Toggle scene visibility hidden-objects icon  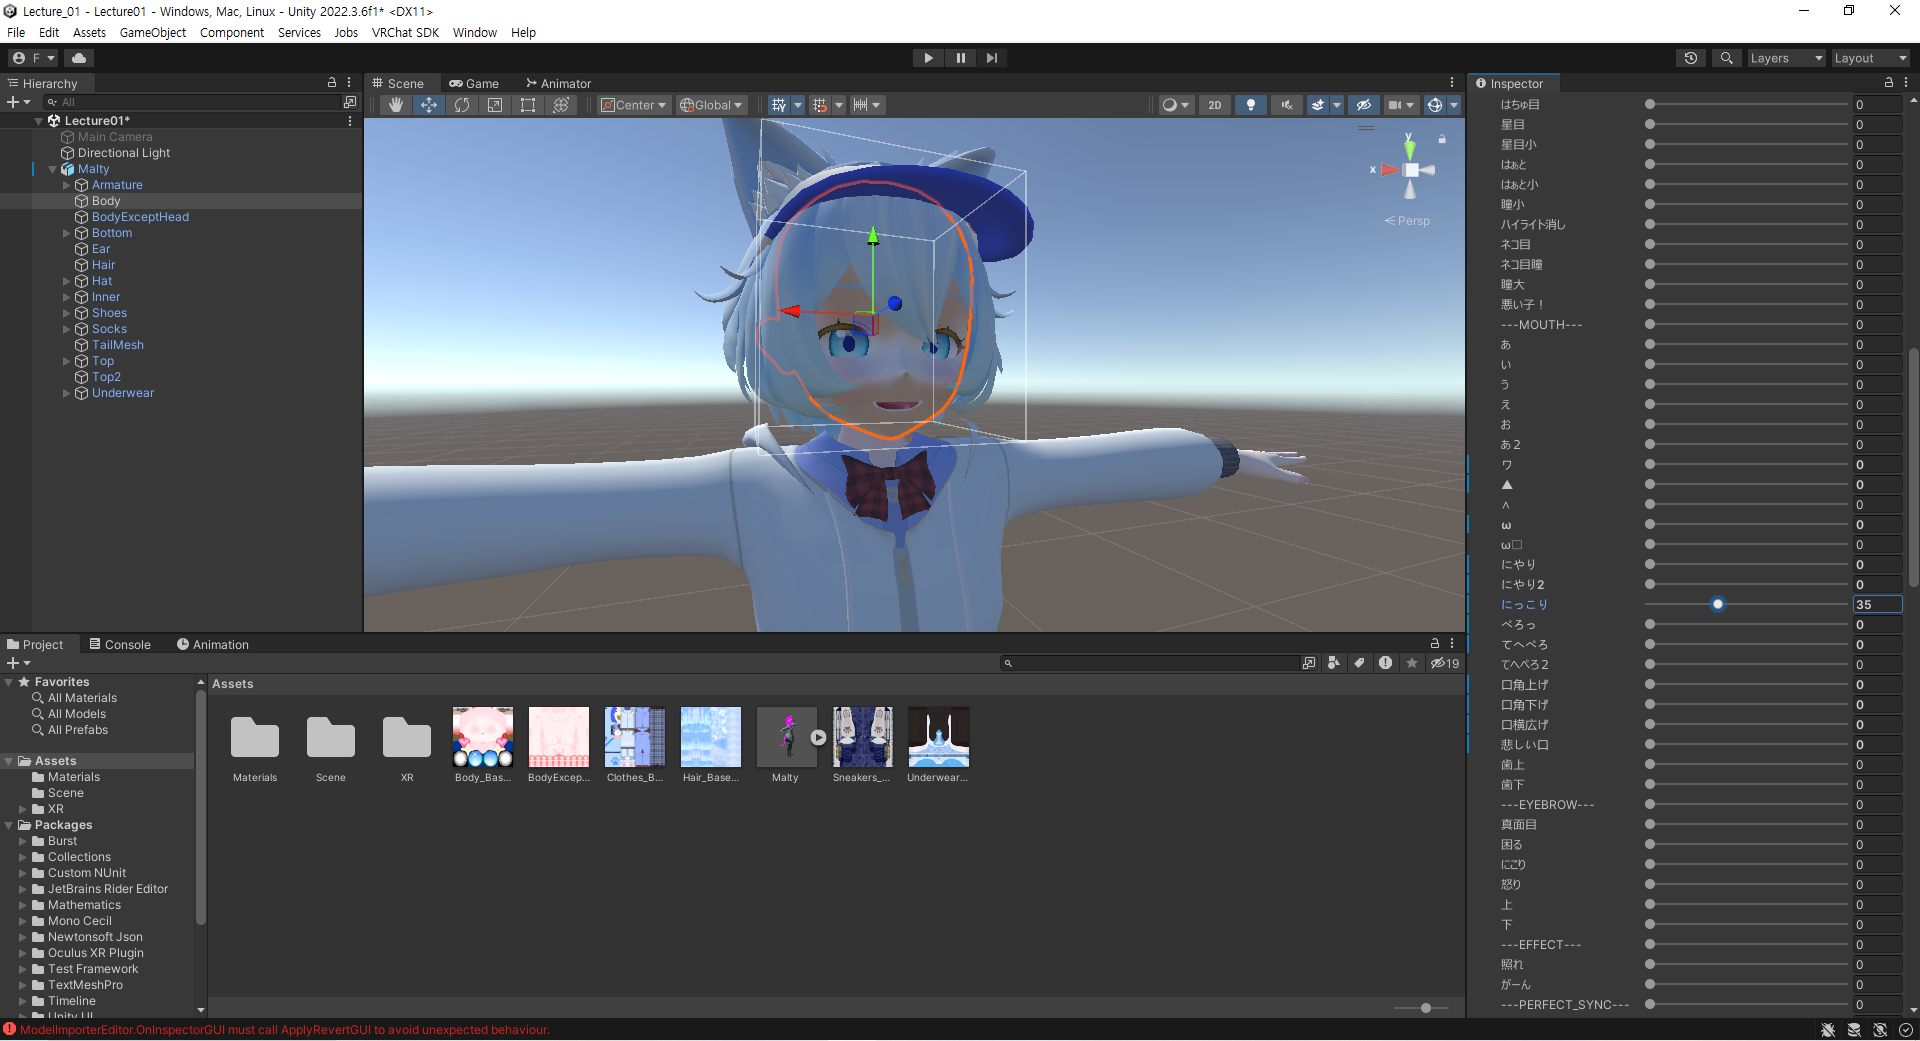pos(1364,105)
